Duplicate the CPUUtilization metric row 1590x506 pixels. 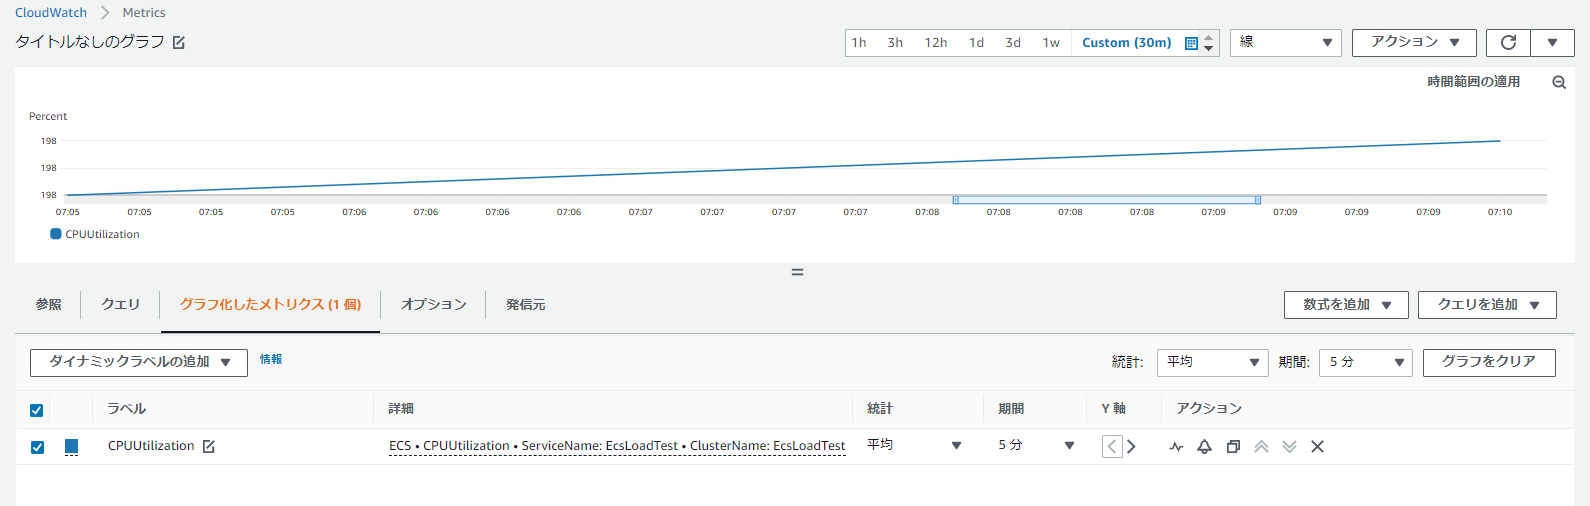[x=1233, y=447]
